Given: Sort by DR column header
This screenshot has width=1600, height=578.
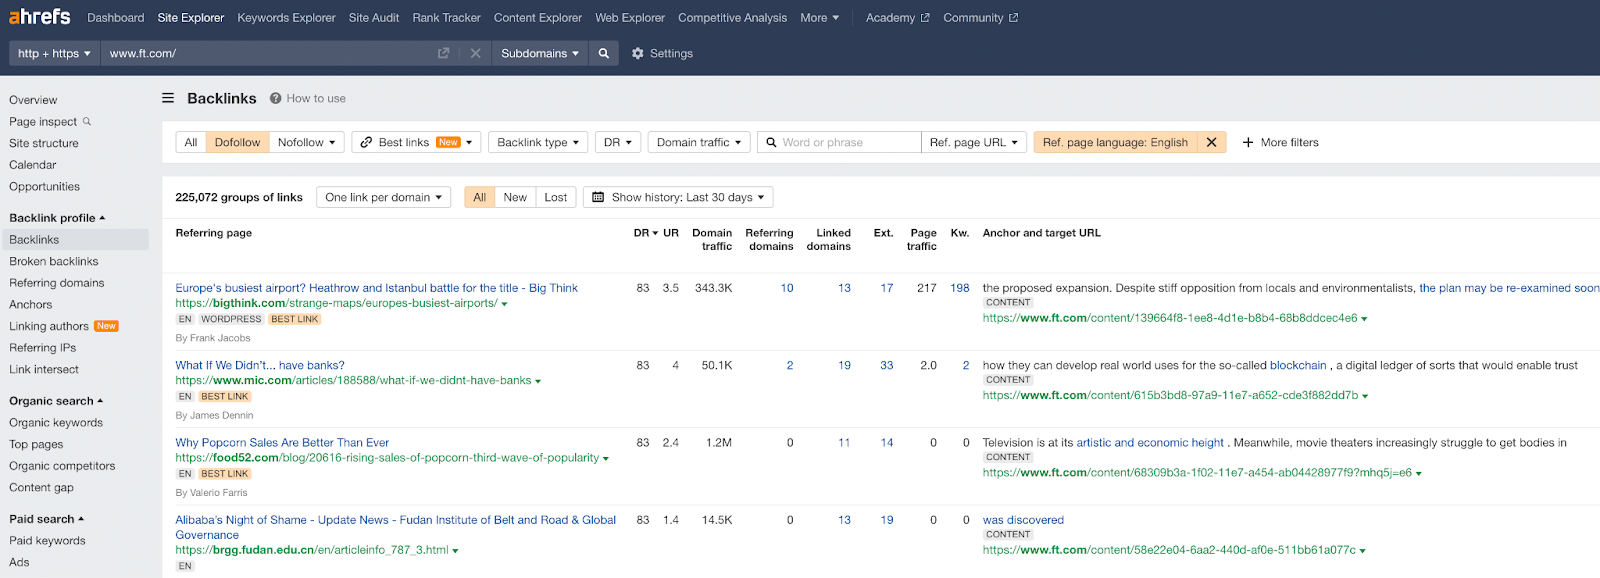Looking at the screenshot, I should point(646,233).
